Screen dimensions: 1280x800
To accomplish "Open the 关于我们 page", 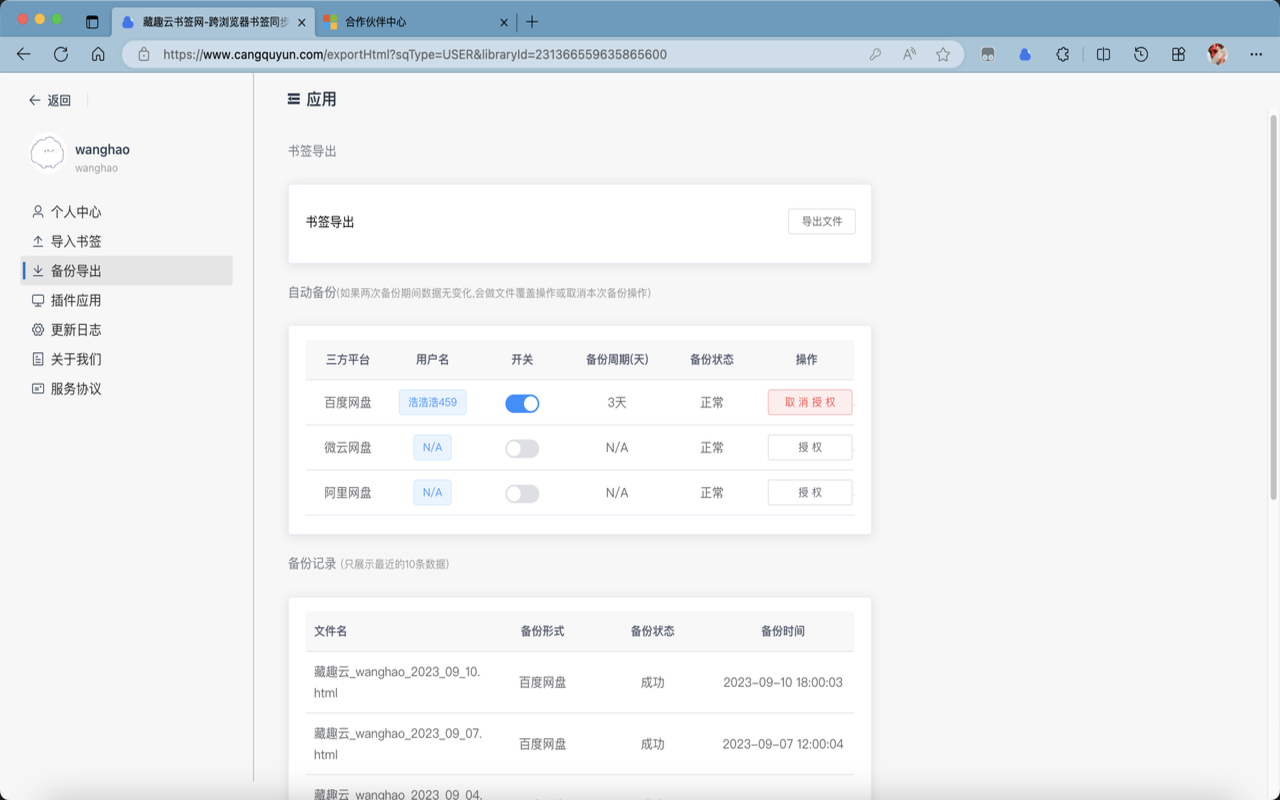I will coord(76,358).
